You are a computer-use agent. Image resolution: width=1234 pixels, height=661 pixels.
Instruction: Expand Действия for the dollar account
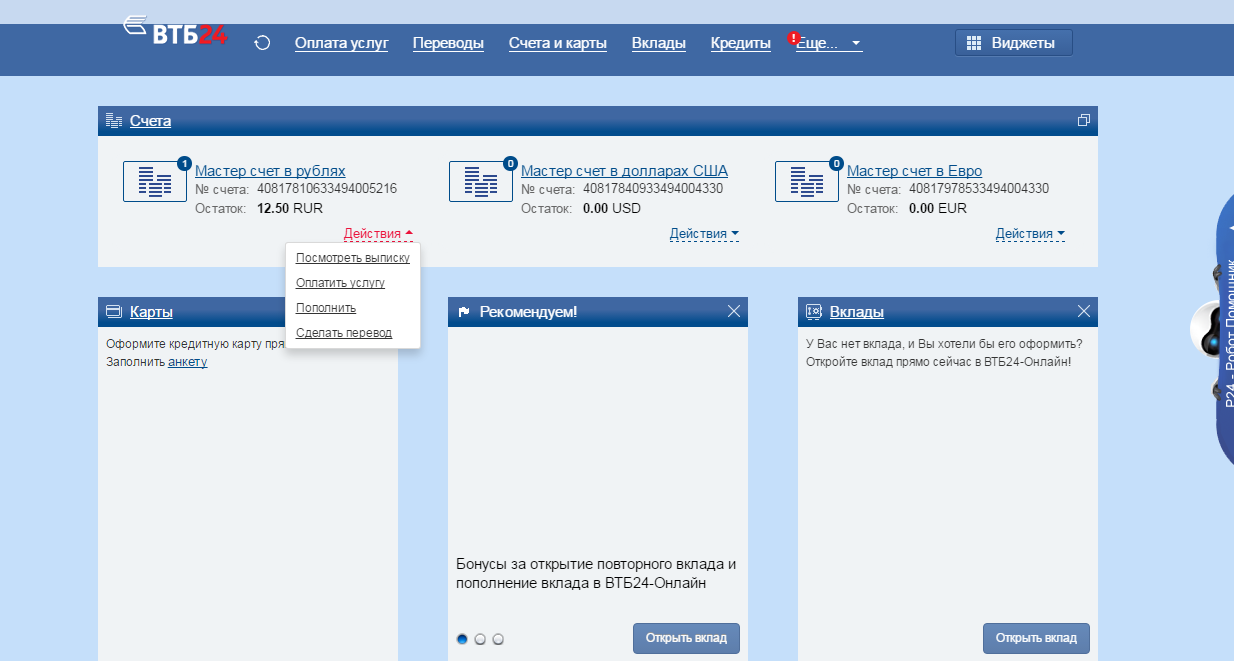tap(704, 234)
